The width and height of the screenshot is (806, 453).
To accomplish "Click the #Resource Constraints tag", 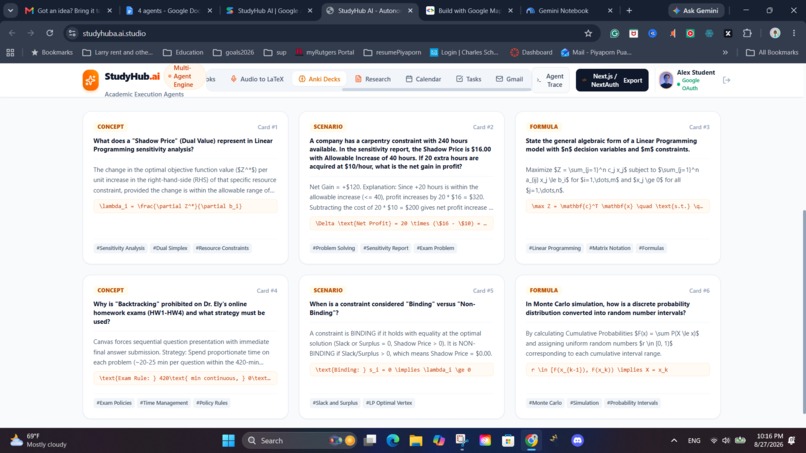I will (x=222, y=248).
